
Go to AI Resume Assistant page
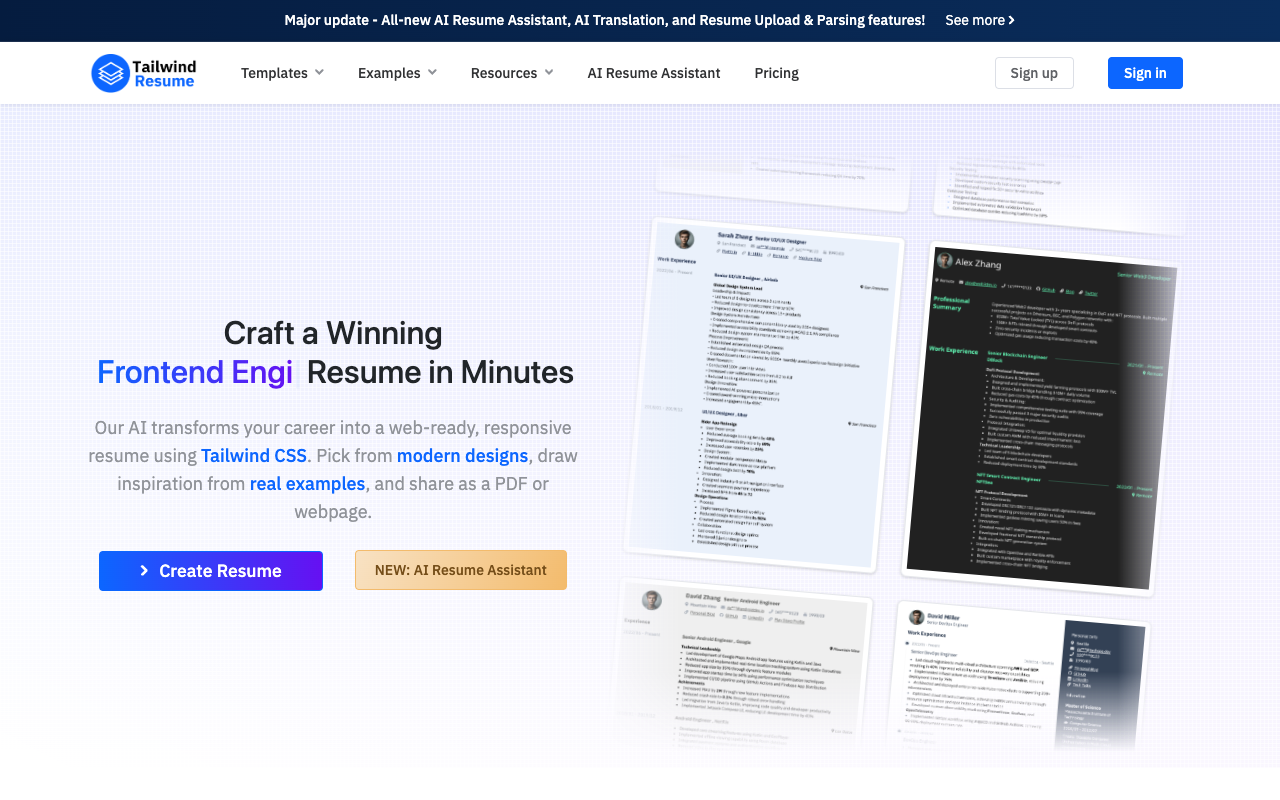654,73
